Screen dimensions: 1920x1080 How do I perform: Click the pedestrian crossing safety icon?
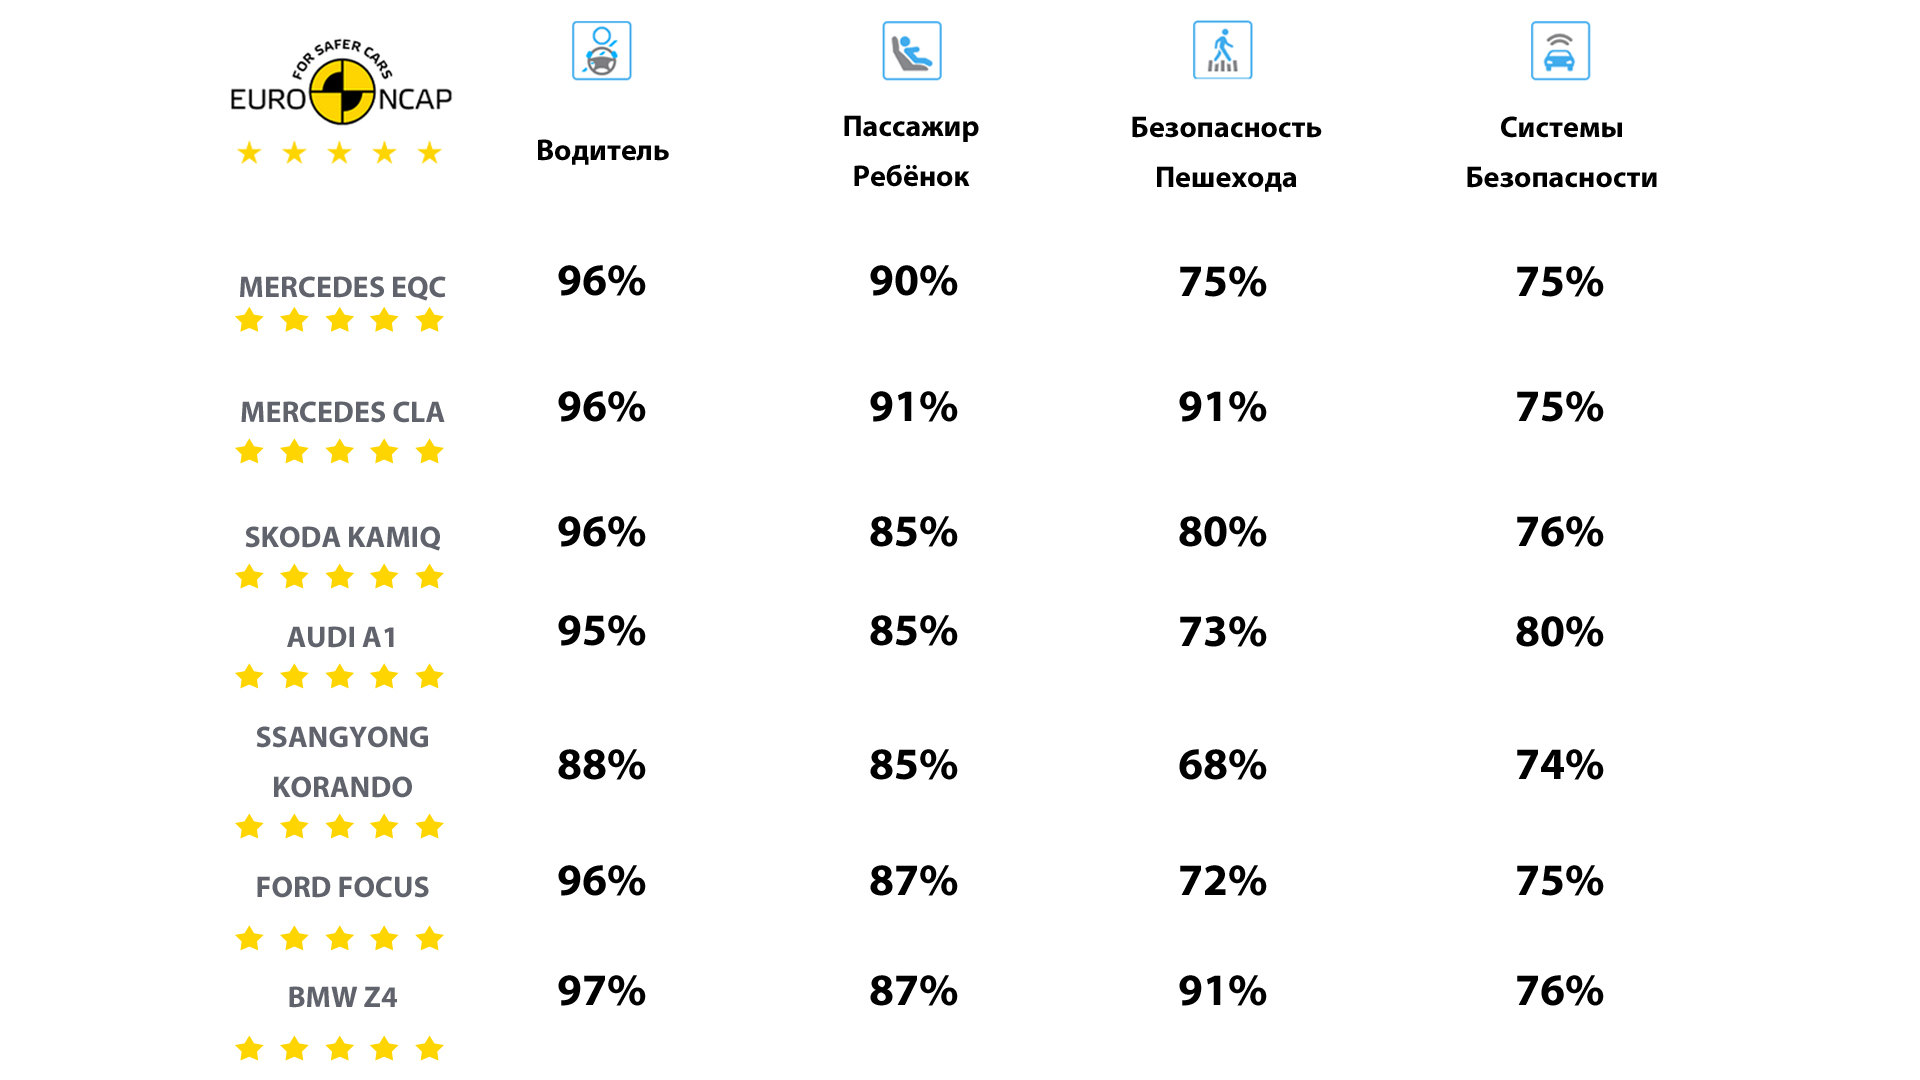coord(1222,51)
